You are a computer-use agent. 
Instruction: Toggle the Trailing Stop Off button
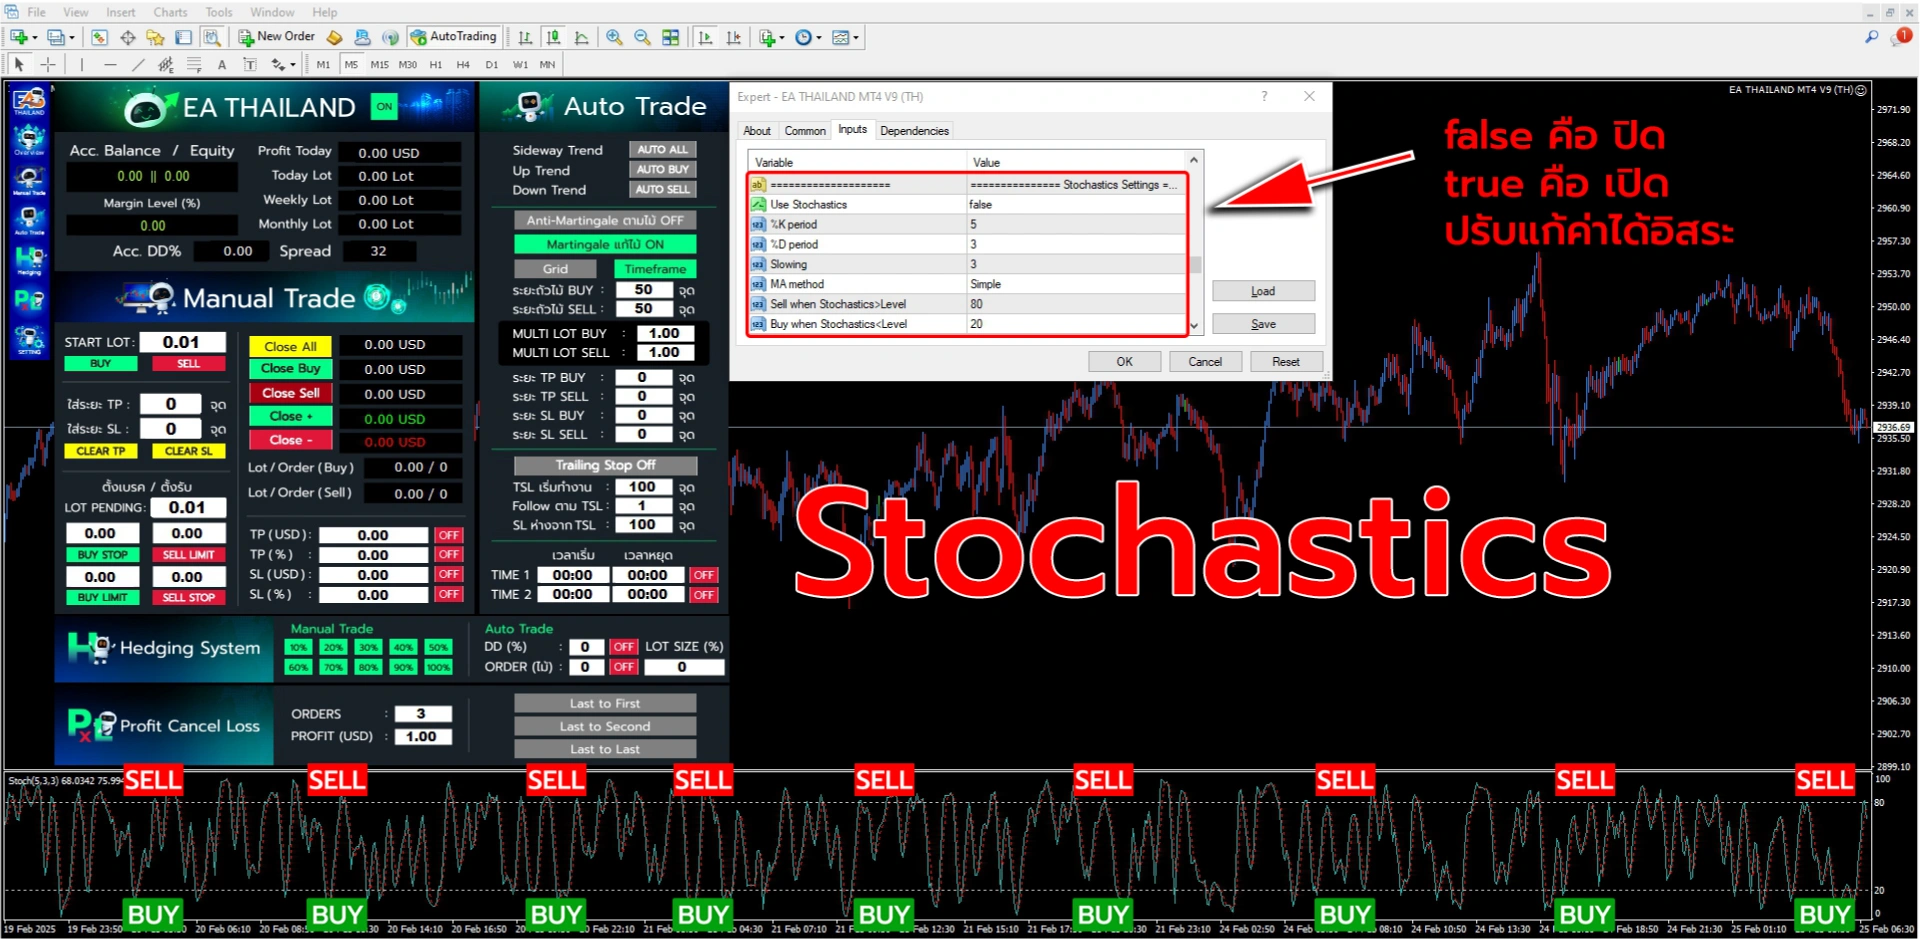point(605,465)
